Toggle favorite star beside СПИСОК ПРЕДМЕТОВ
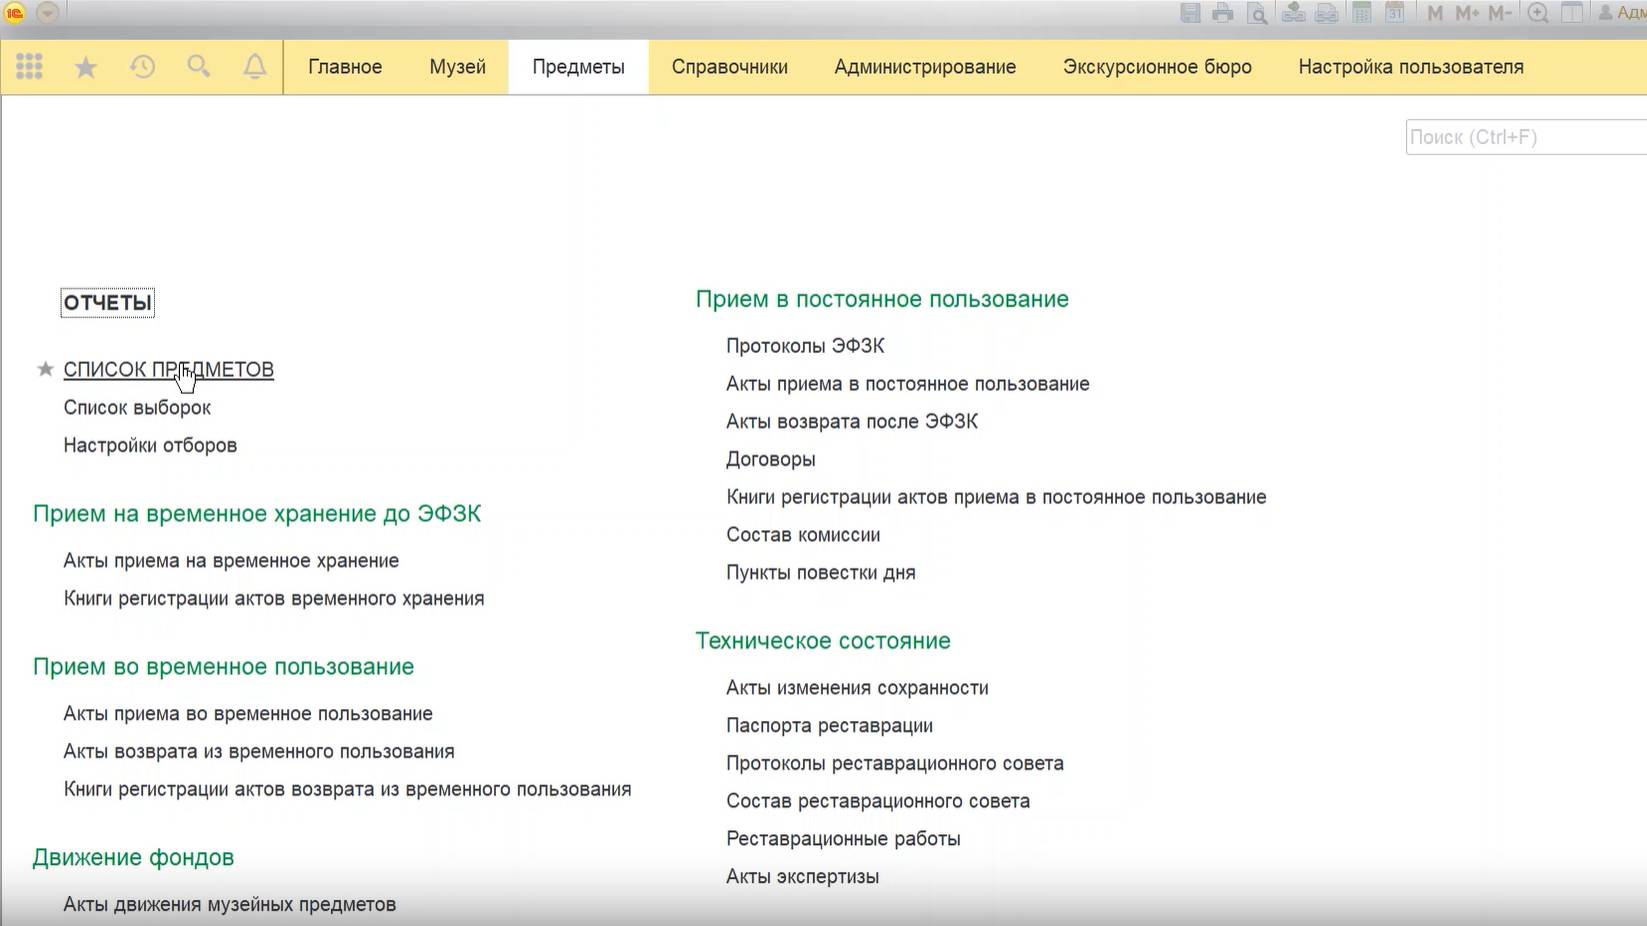This screenshot has height=926, width=1647. 44,369
